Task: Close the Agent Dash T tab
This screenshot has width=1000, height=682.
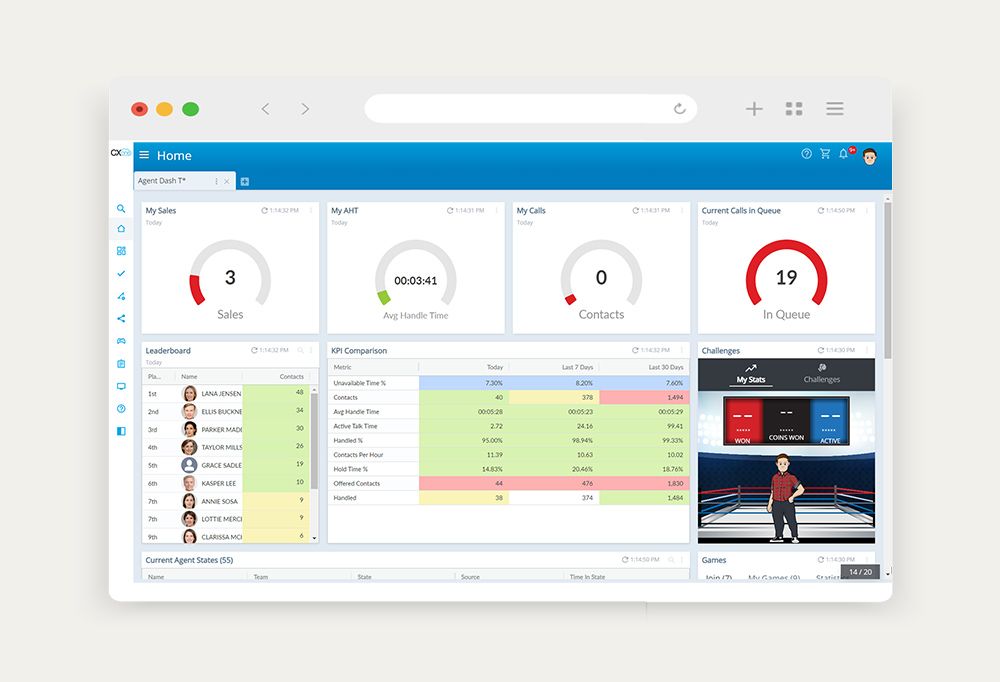Action: pos(227,181)
